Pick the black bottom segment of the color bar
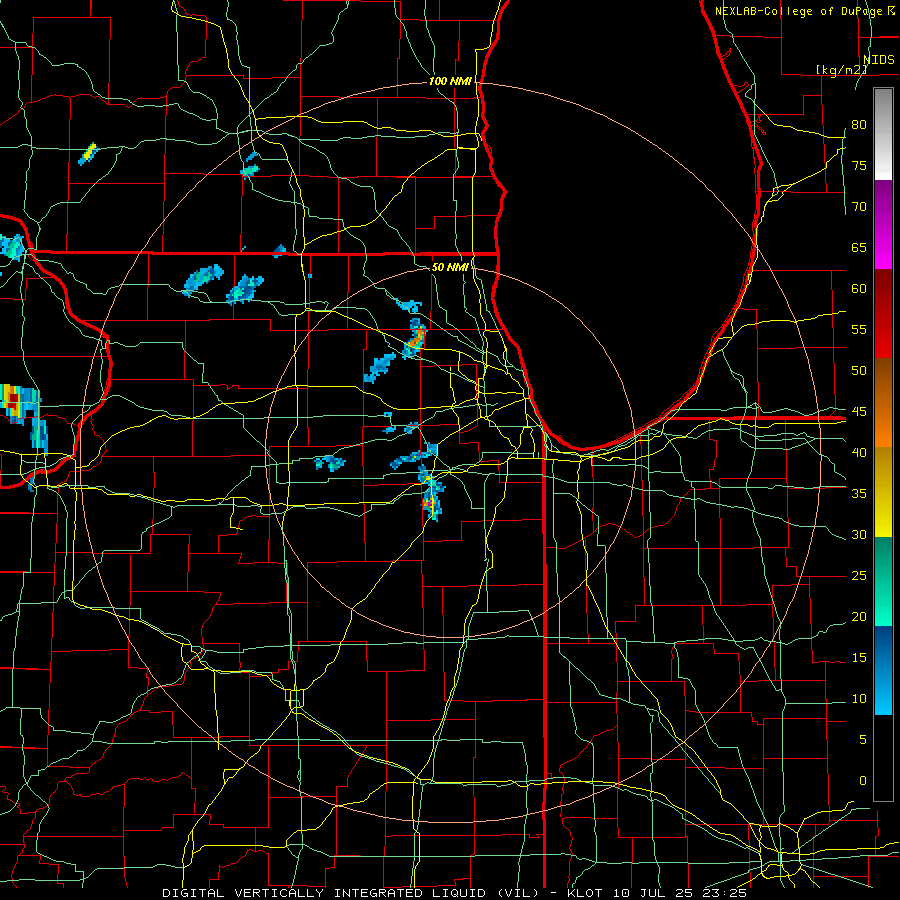The image size is (900, 900). point(883,758)
